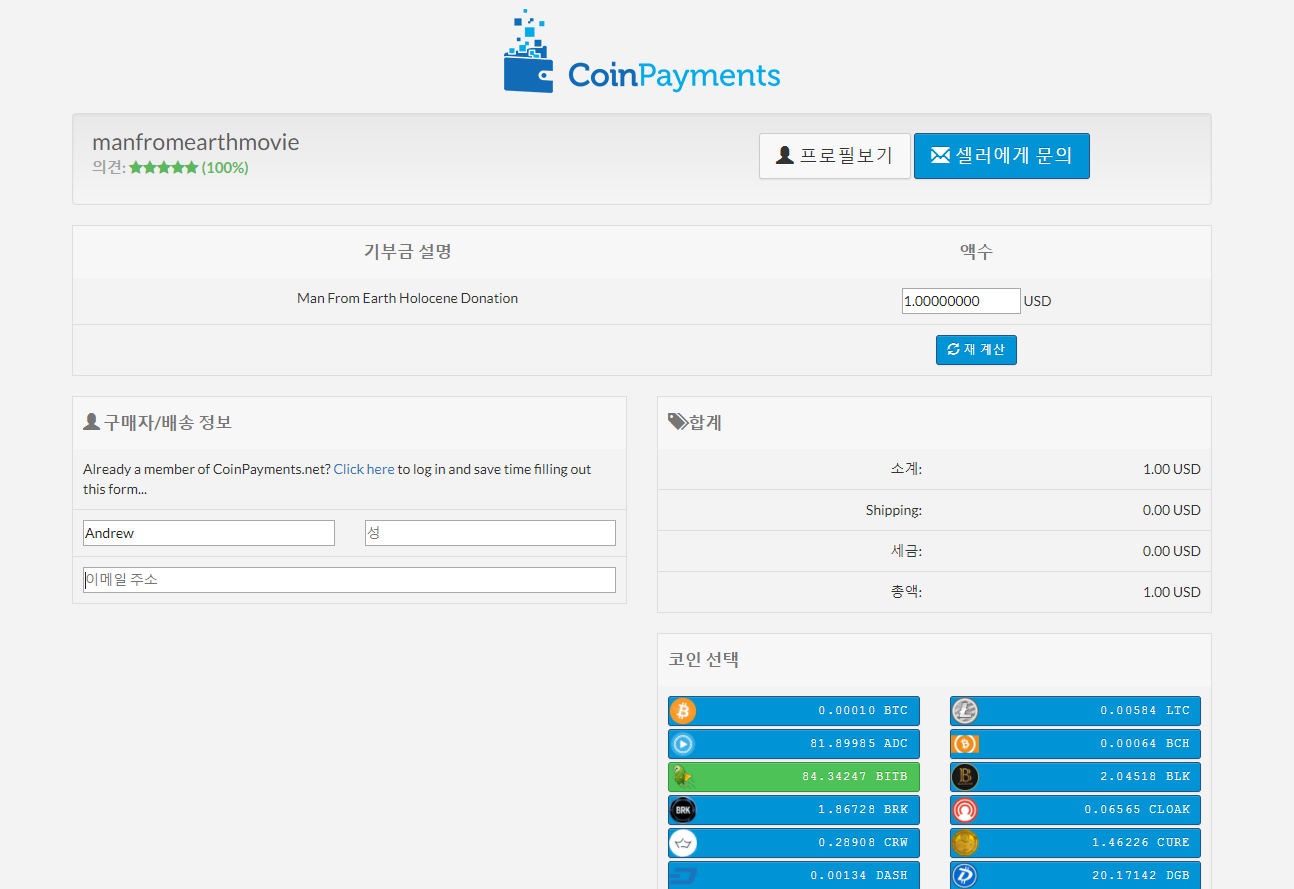Open the 'Click here' login link
The height and width of the screenshot is (889, 1294).
(x=364, y=469)
